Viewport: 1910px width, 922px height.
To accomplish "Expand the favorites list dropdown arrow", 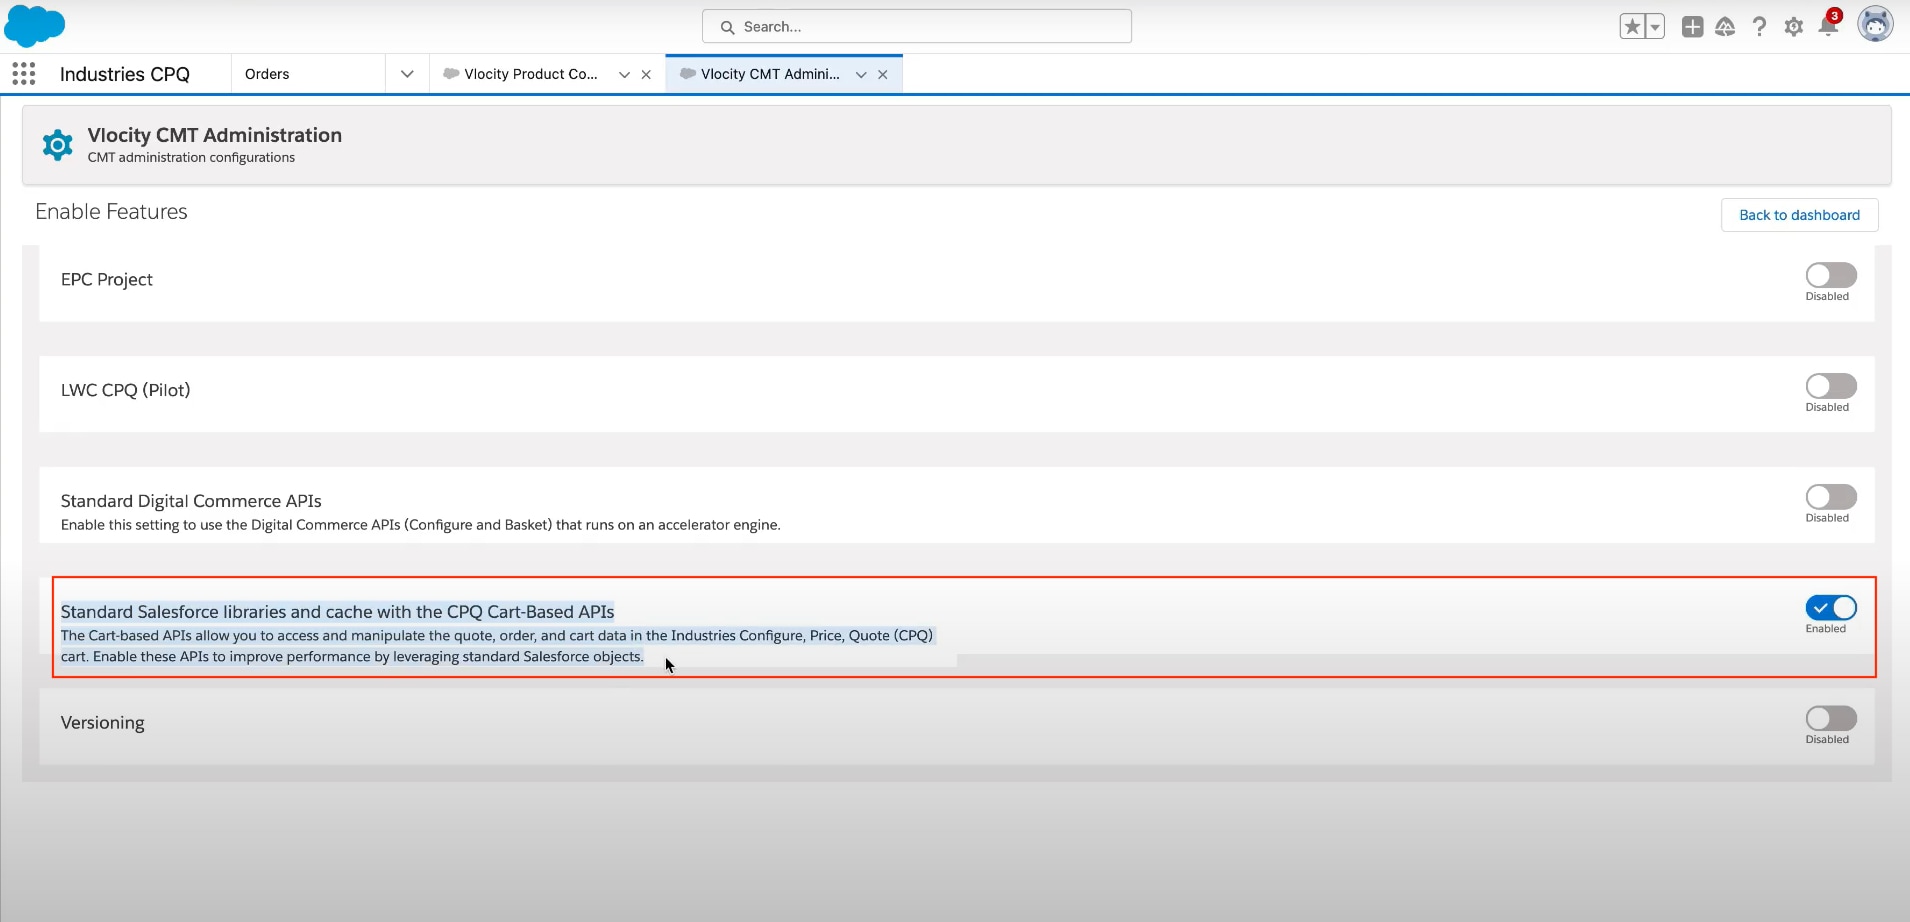I will tap(1655, 27).
